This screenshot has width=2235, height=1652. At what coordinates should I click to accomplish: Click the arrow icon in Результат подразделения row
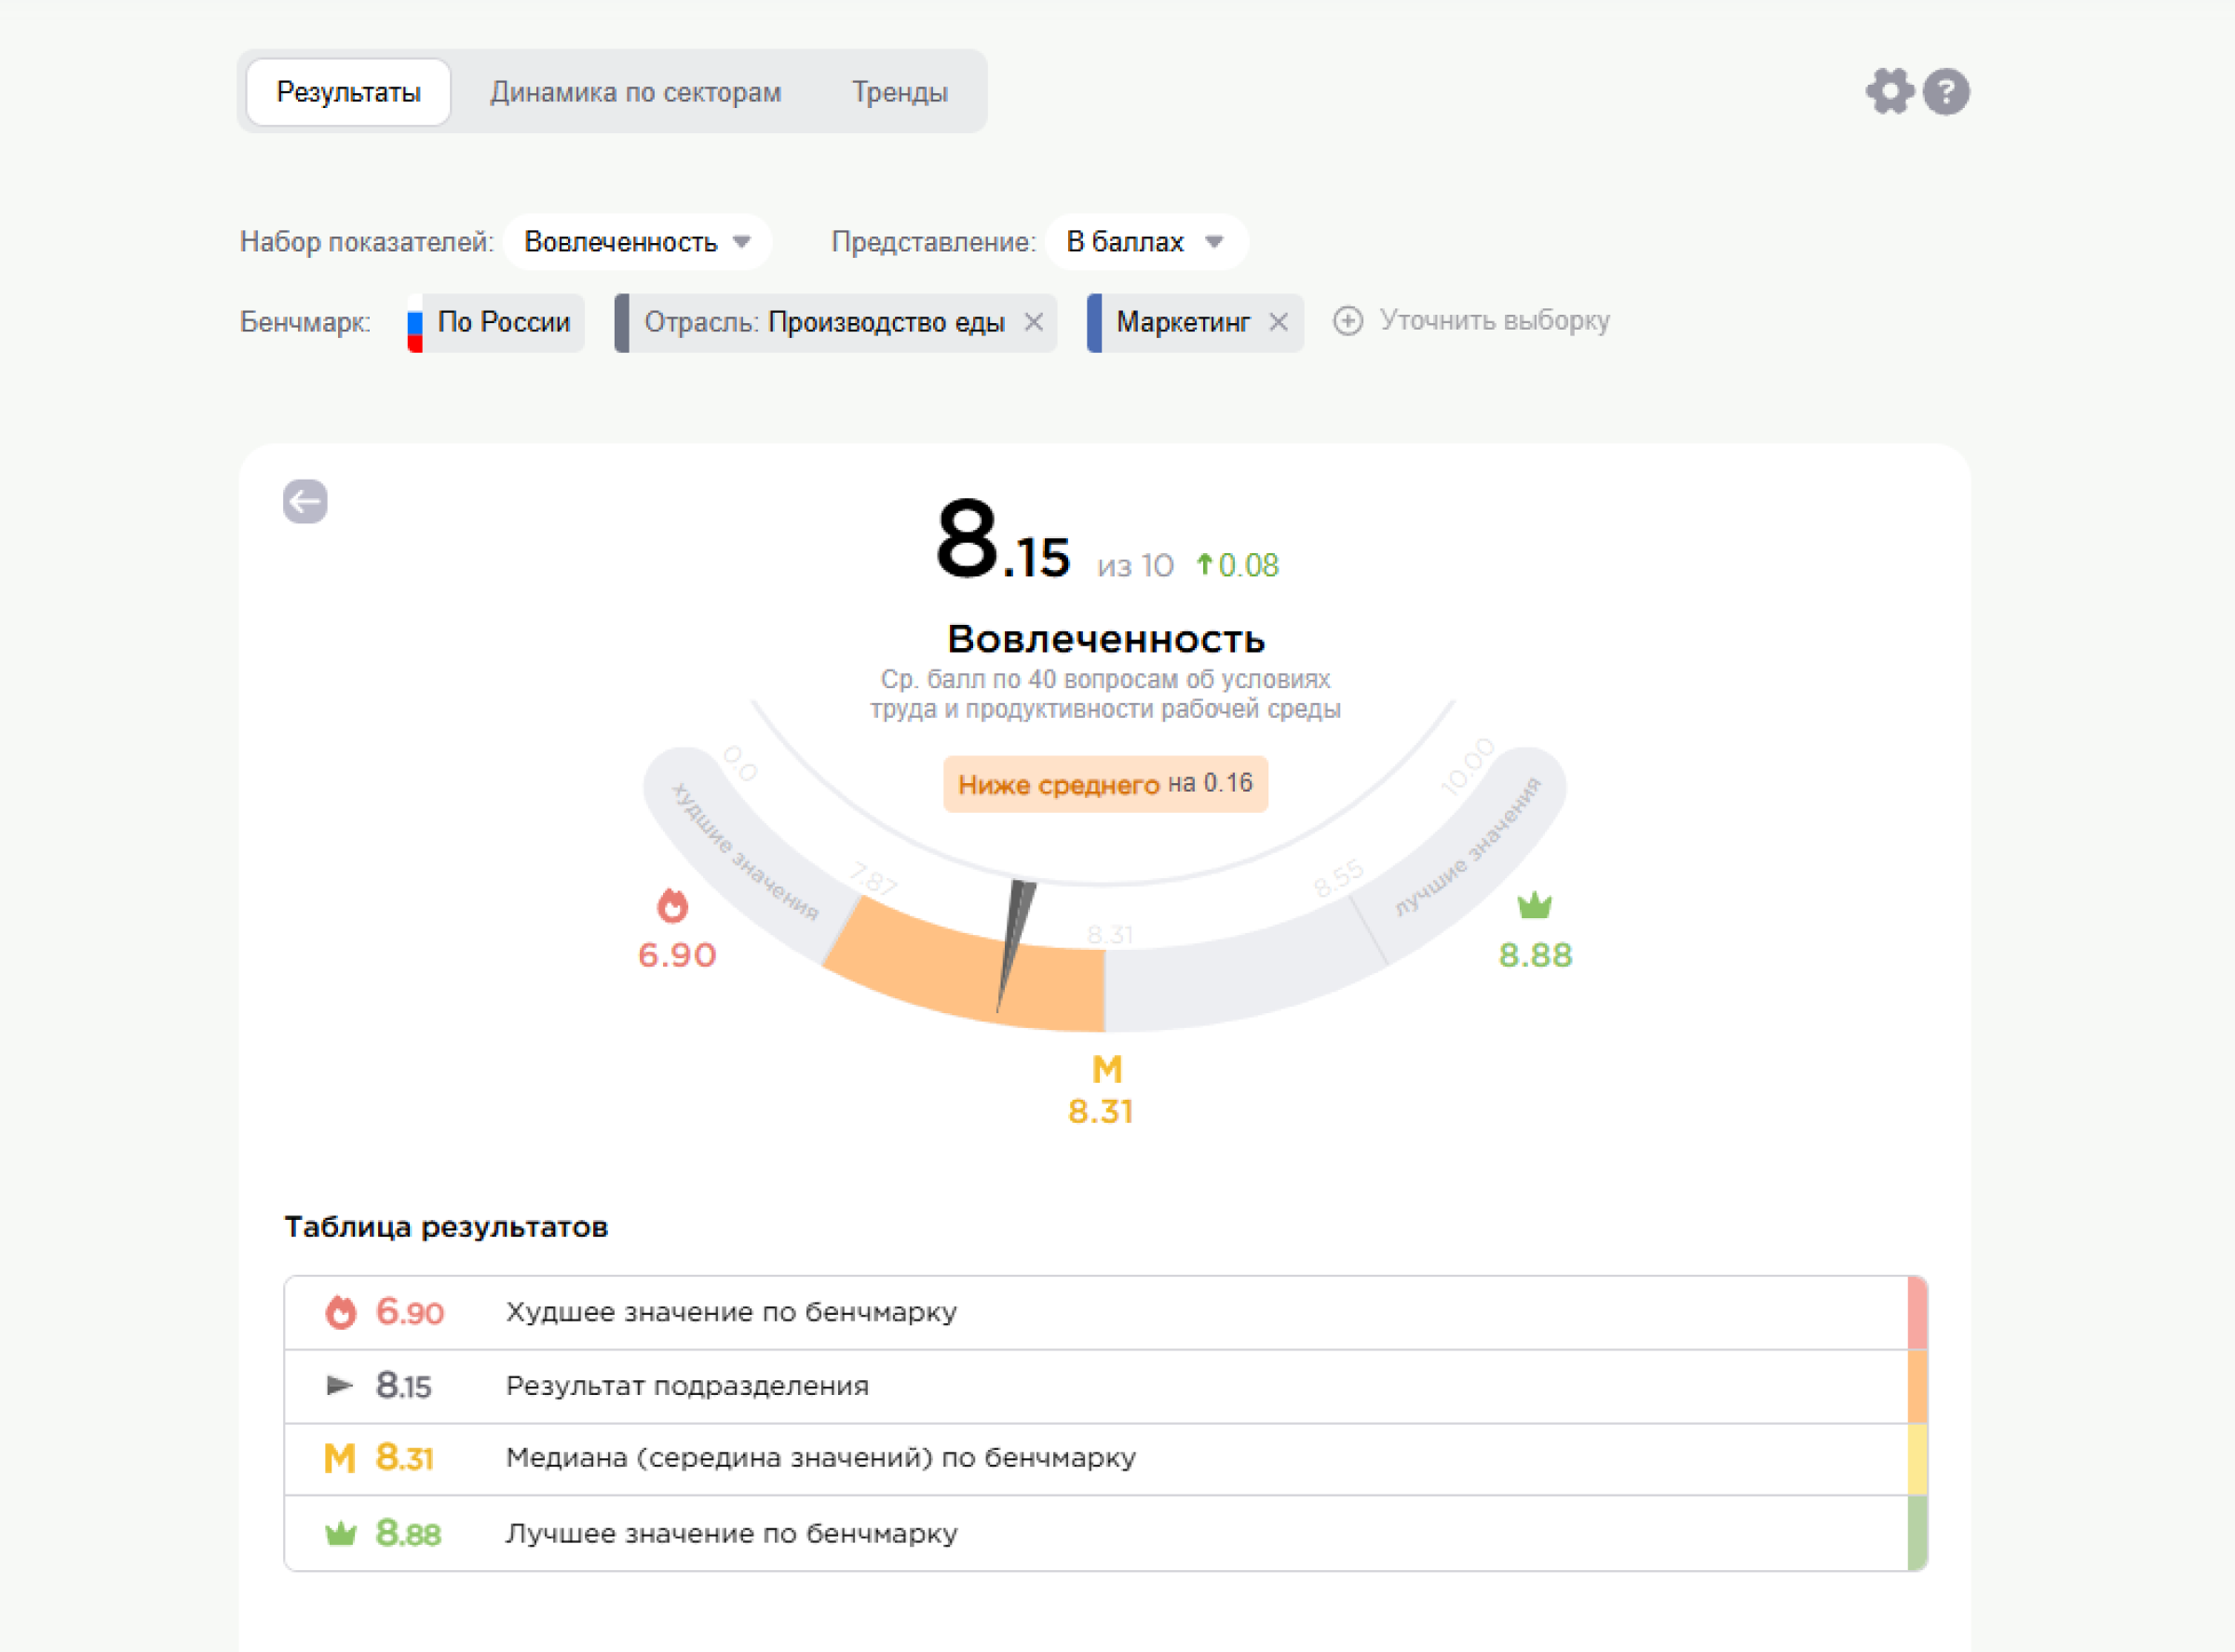point(340,1385)
